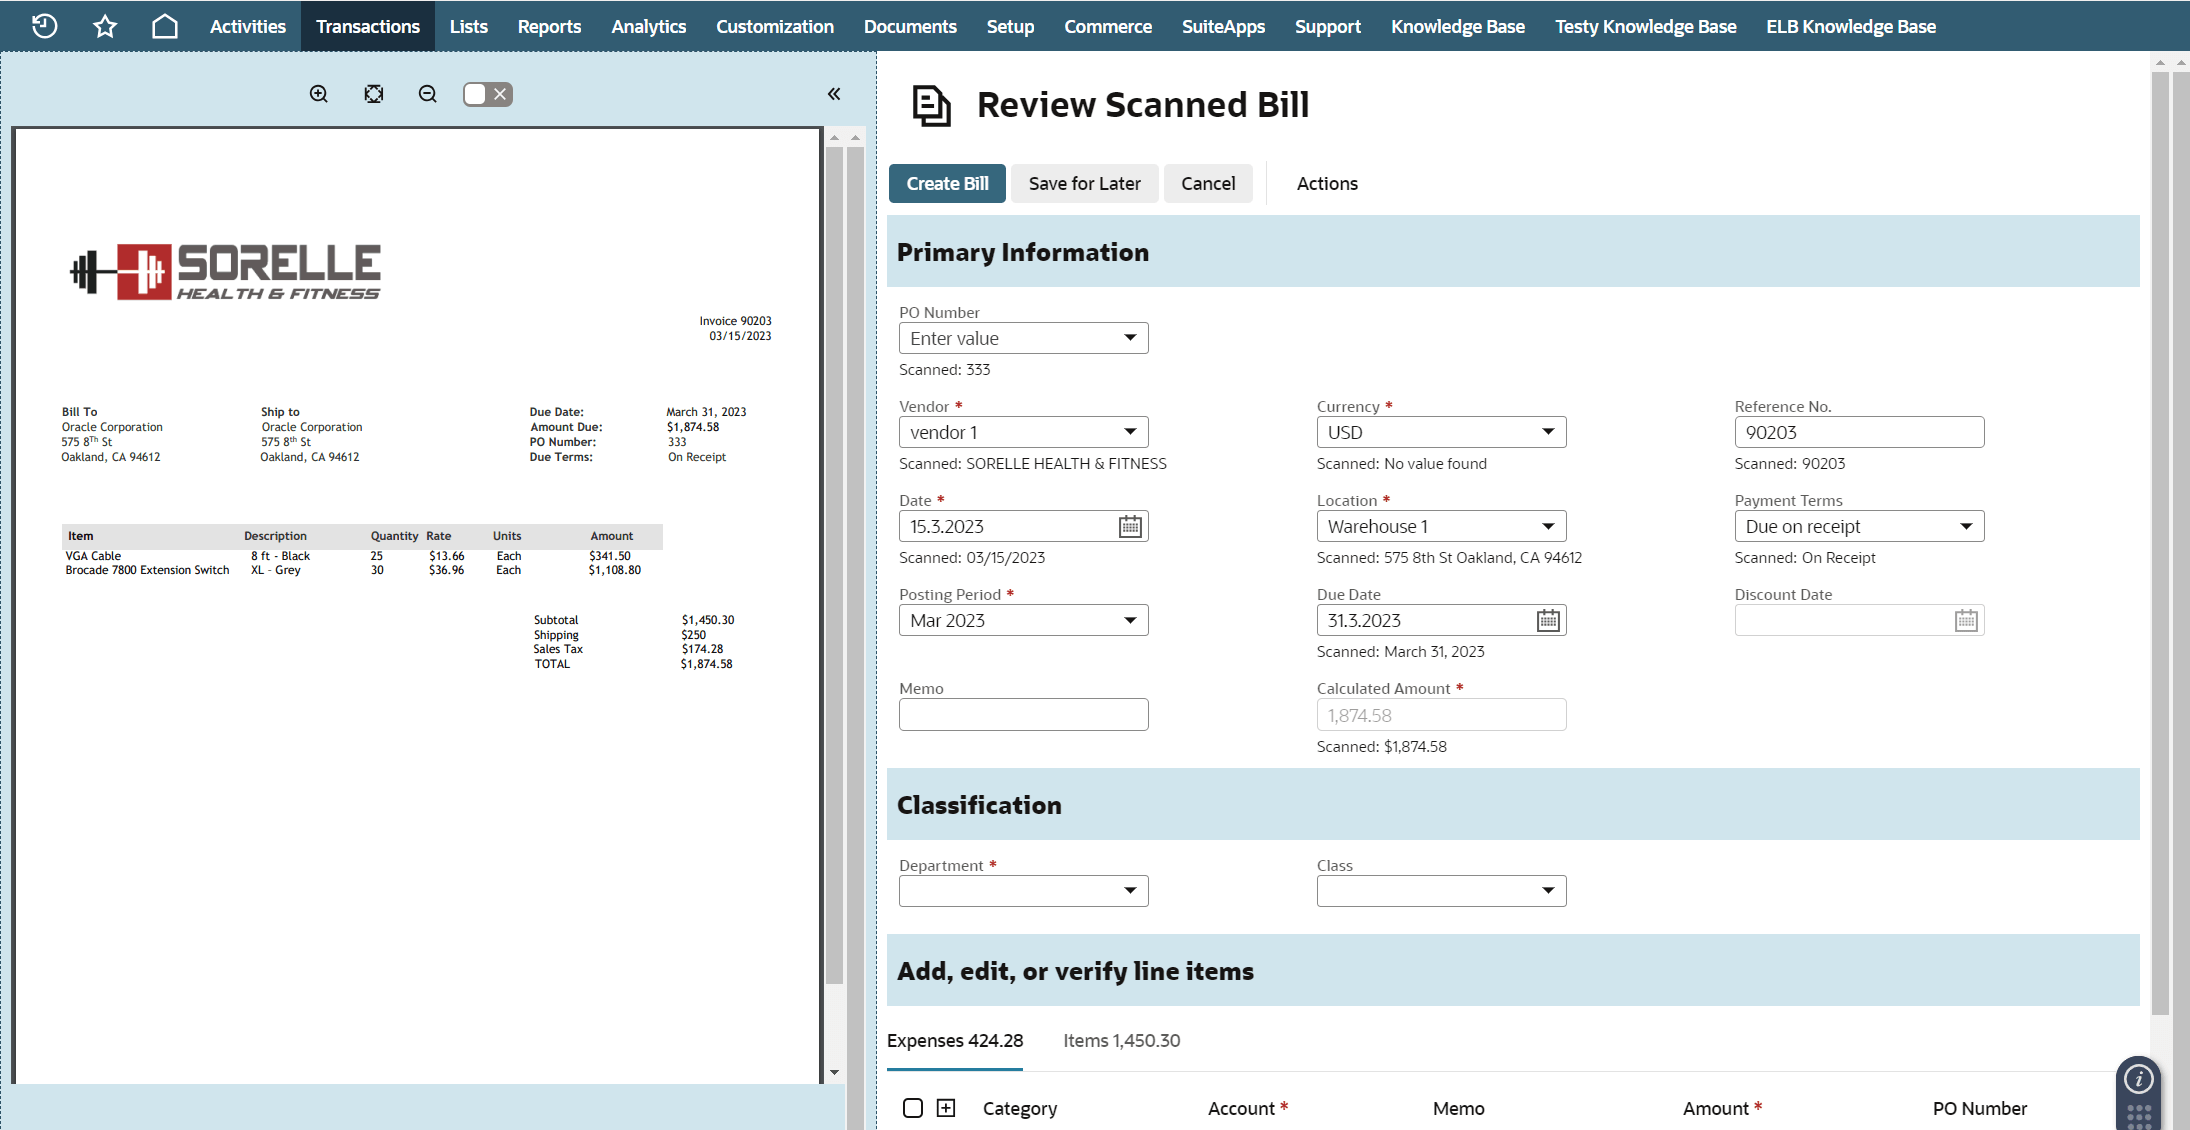Click the Amount column header
This screenshot has height=1130, width=2190.
[x=1722, y=1108]
